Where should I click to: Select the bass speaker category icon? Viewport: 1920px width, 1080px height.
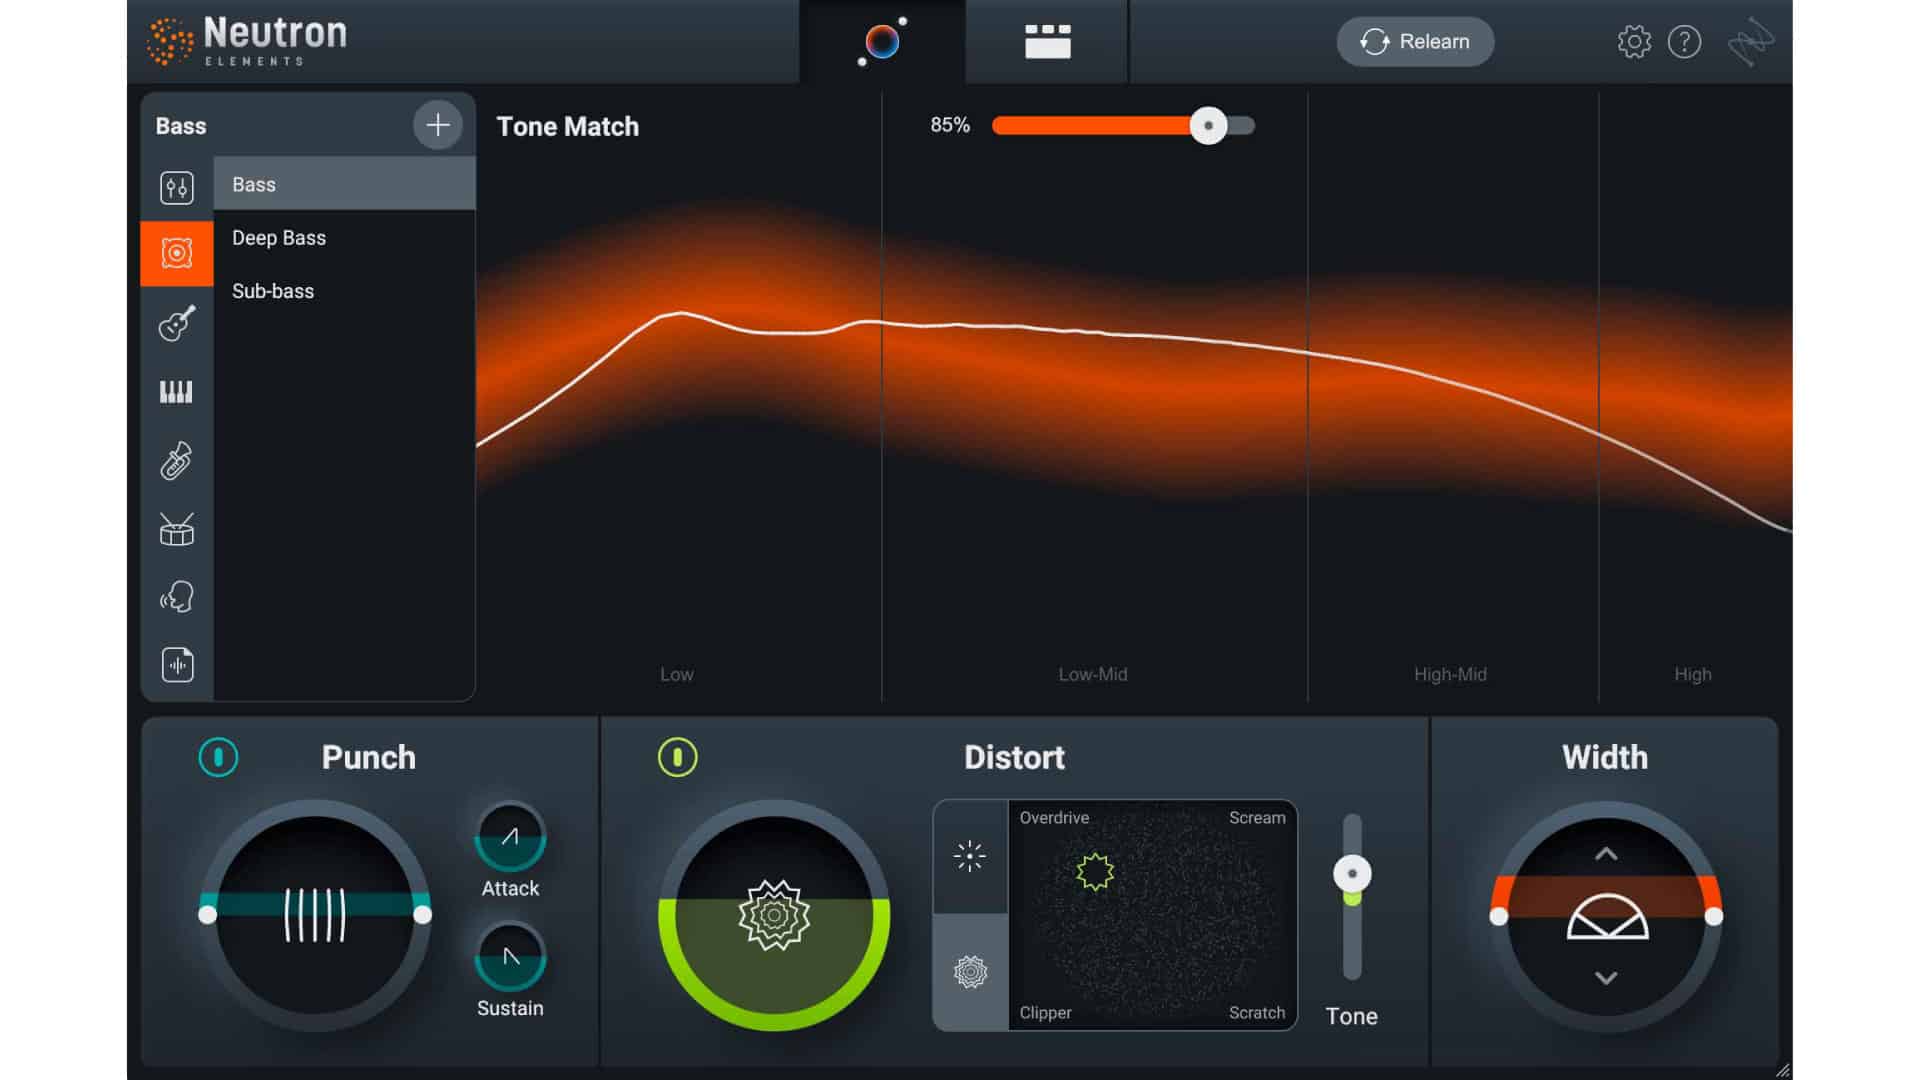click(177, 253)
